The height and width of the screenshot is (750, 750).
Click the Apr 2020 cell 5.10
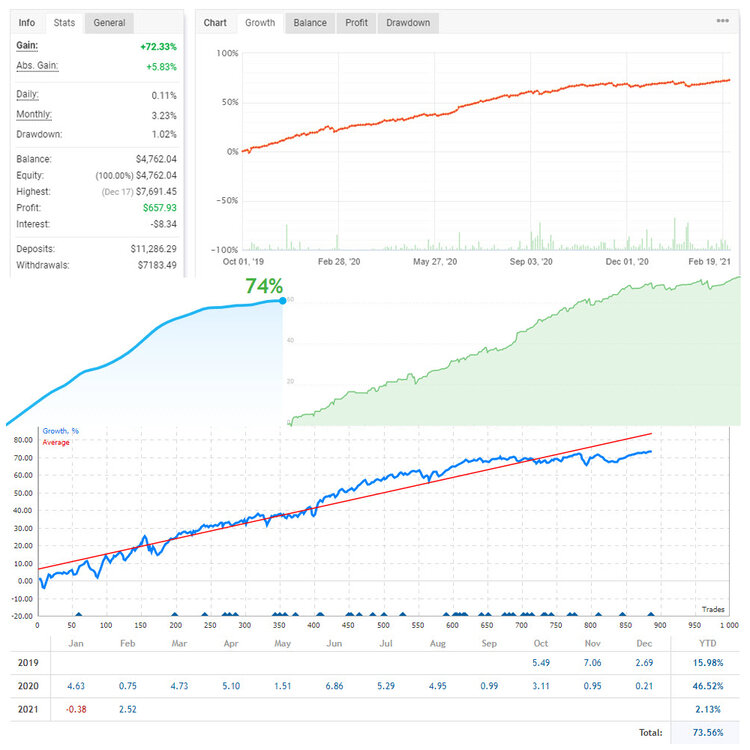(231, 686)
